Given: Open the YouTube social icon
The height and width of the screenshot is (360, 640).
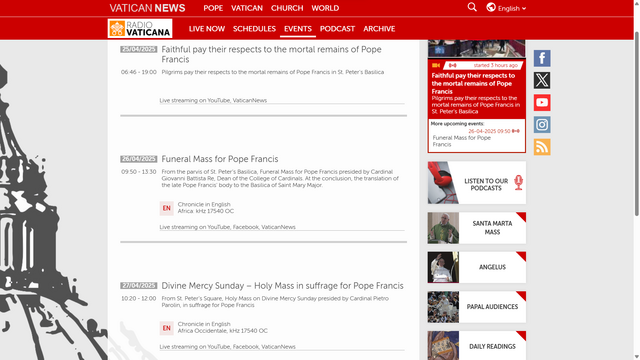Looking at the screenshot, I should click(x=542, y=102).
